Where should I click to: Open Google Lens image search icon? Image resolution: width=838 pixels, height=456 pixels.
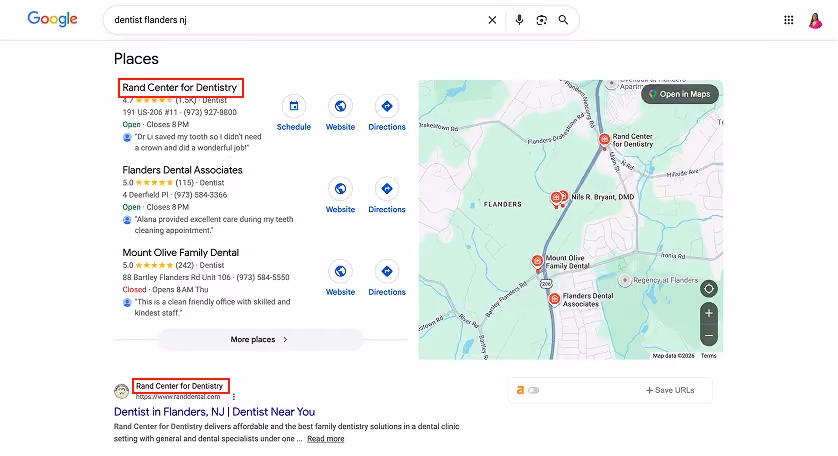pyautogui.click(x=541, y=20)
